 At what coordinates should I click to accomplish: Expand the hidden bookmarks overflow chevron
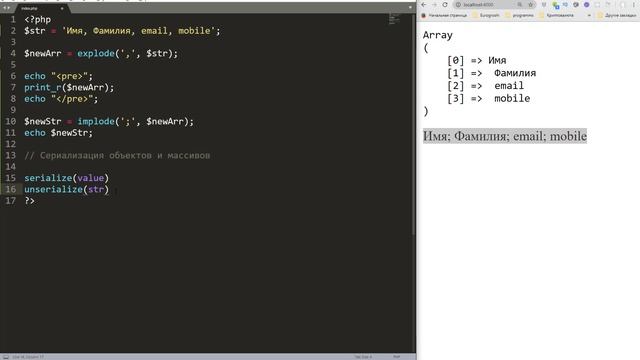pos(589,16)
